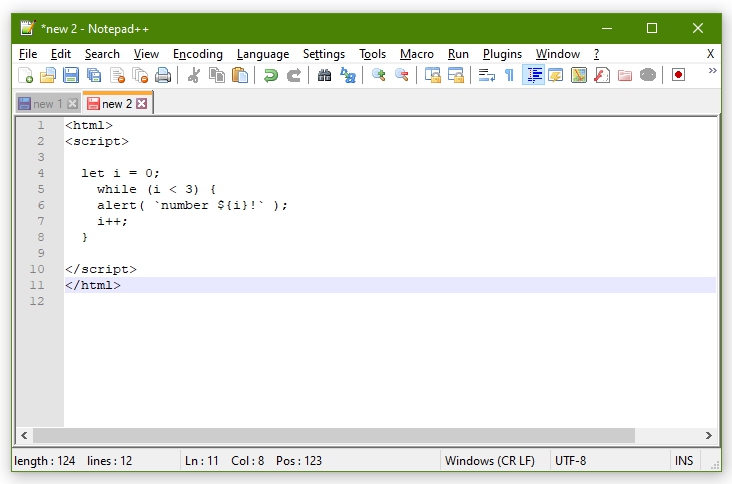Toggle the INS insert mode in the status bar
The width and height of the screenshot is (732, 484).
coord(684,461)
